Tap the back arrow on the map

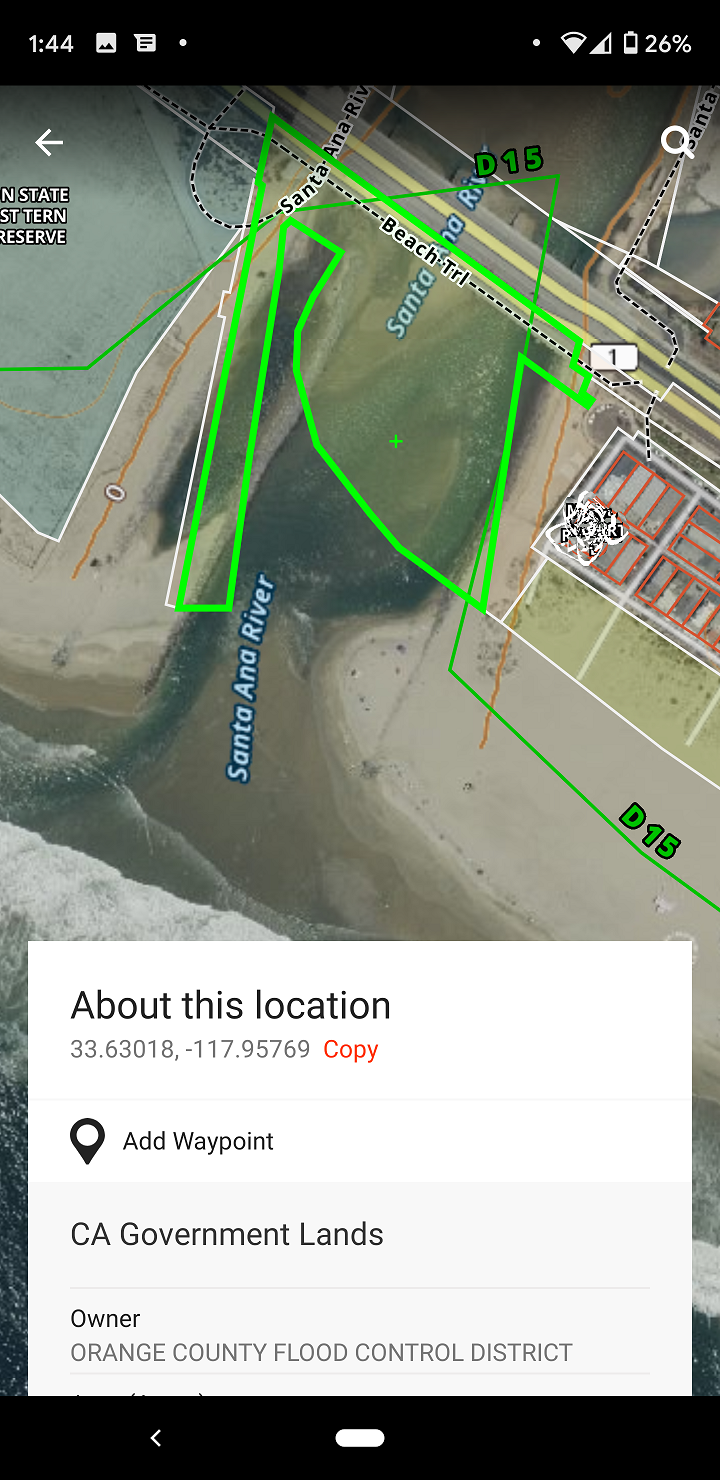[49, 143]
